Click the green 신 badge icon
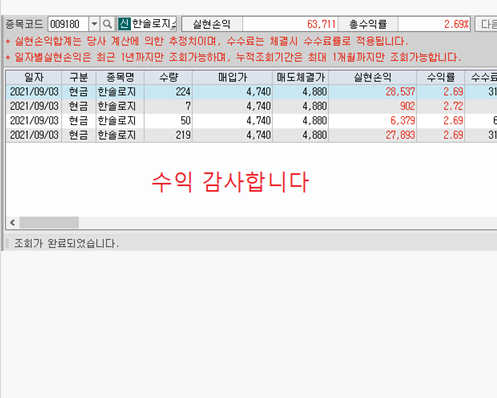 (x=124, y=24)
